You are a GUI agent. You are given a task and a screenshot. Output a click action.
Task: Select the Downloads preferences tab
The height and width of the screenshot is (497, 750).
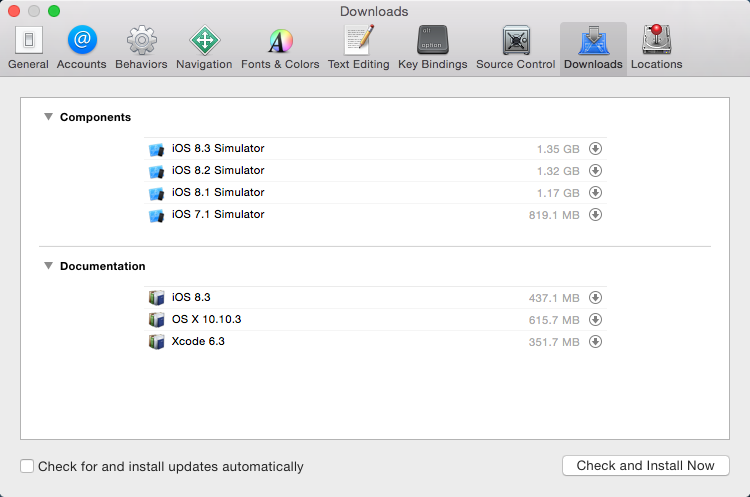pyautogui.click(x=593, y=48)
